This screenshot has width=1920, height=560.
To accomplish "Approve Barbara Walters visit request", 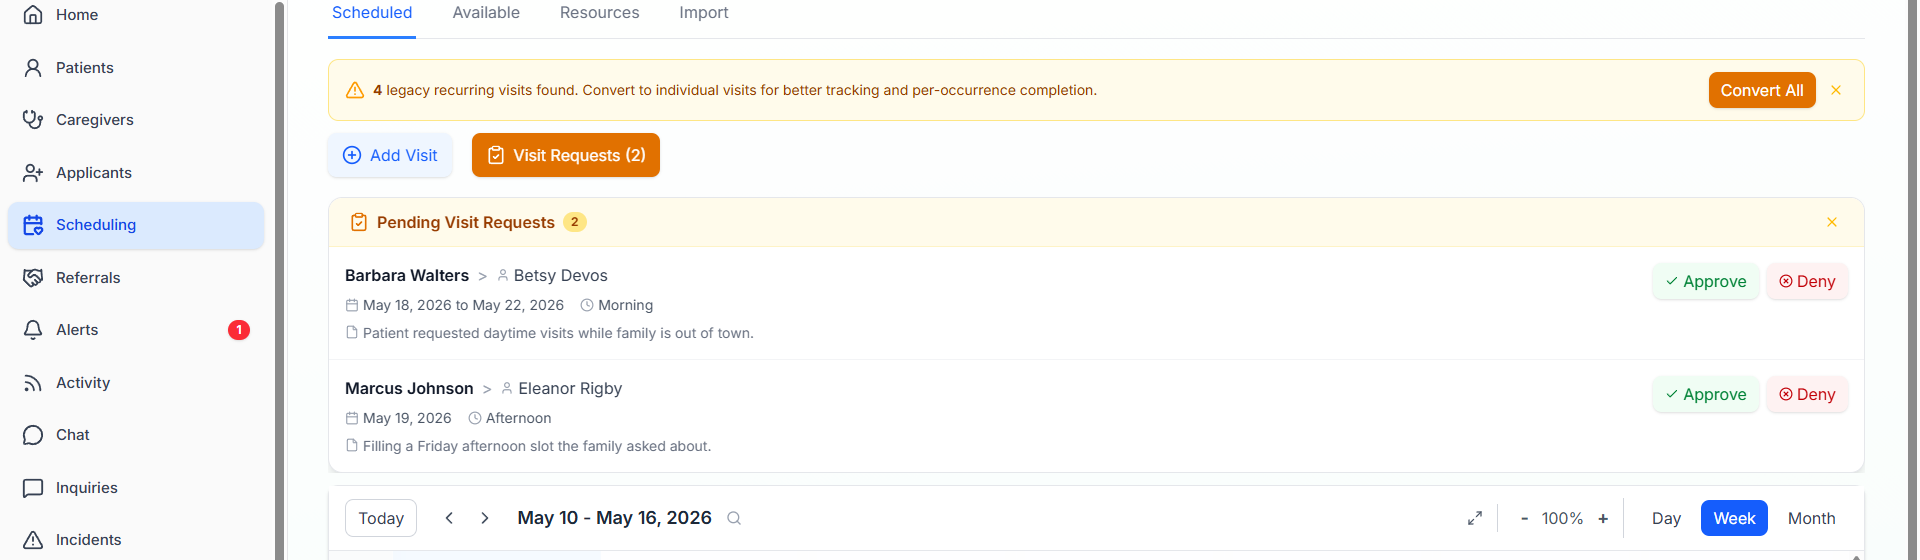I will click(1706, 282).
